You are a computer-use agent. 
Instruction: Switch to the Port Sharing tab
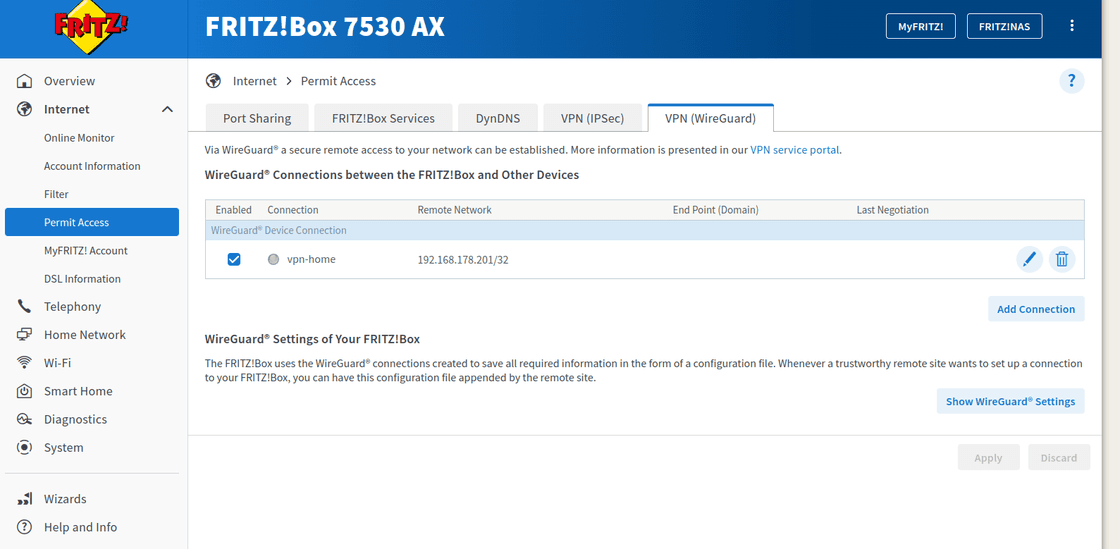[x=257, y=119]
